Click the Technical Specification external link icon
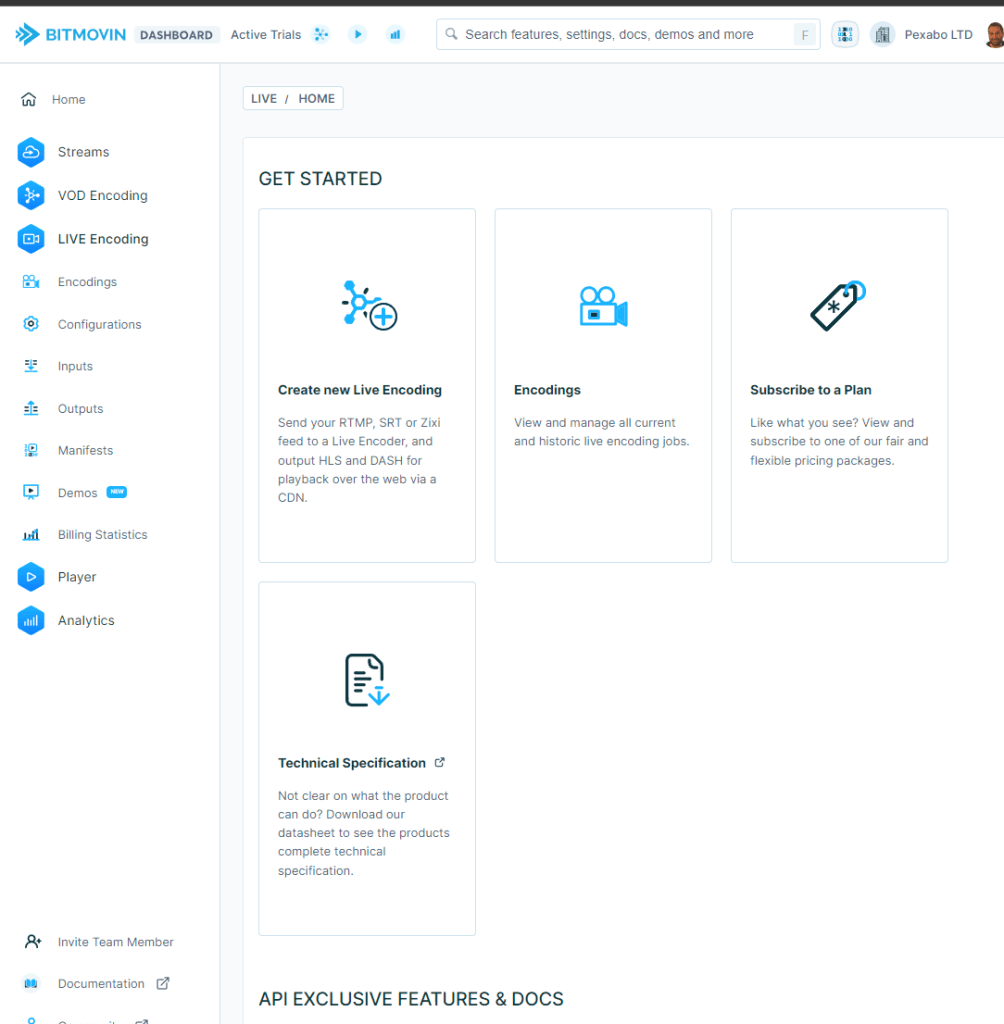1004x1024 pixels. click(x=440, y=762)
